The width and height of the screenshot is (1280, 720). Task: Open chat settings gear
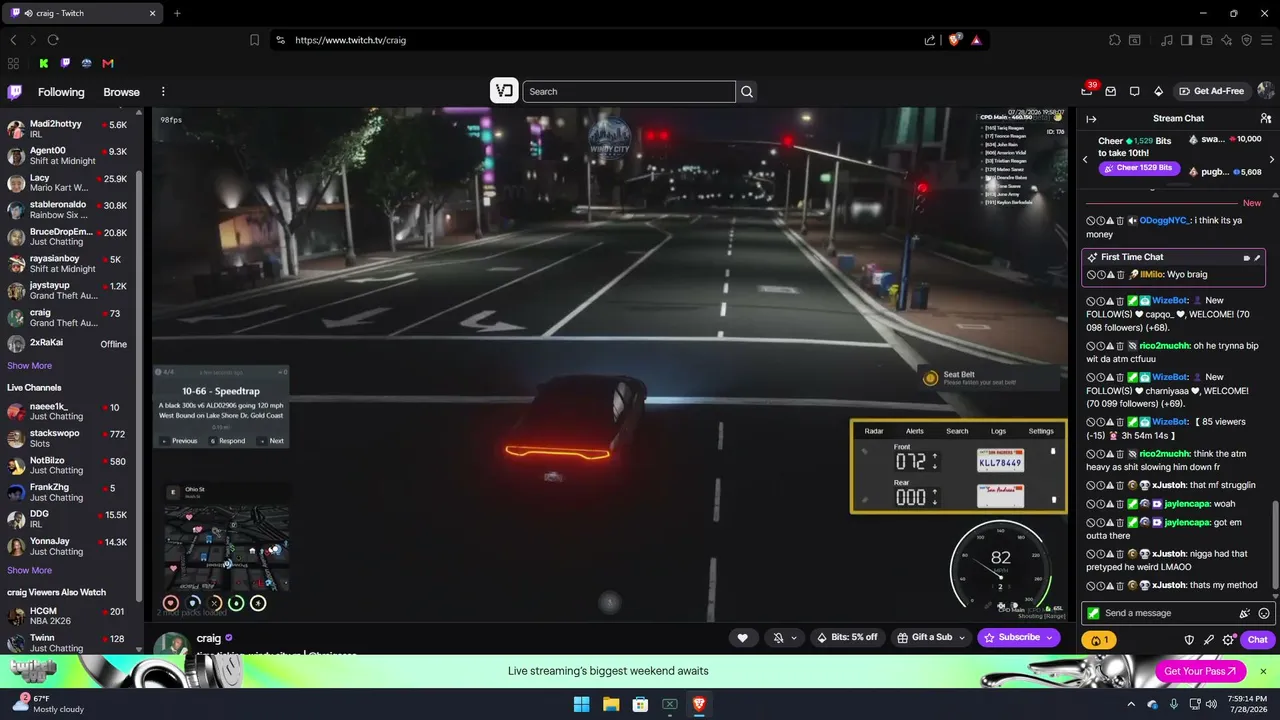coord(1229,640)
